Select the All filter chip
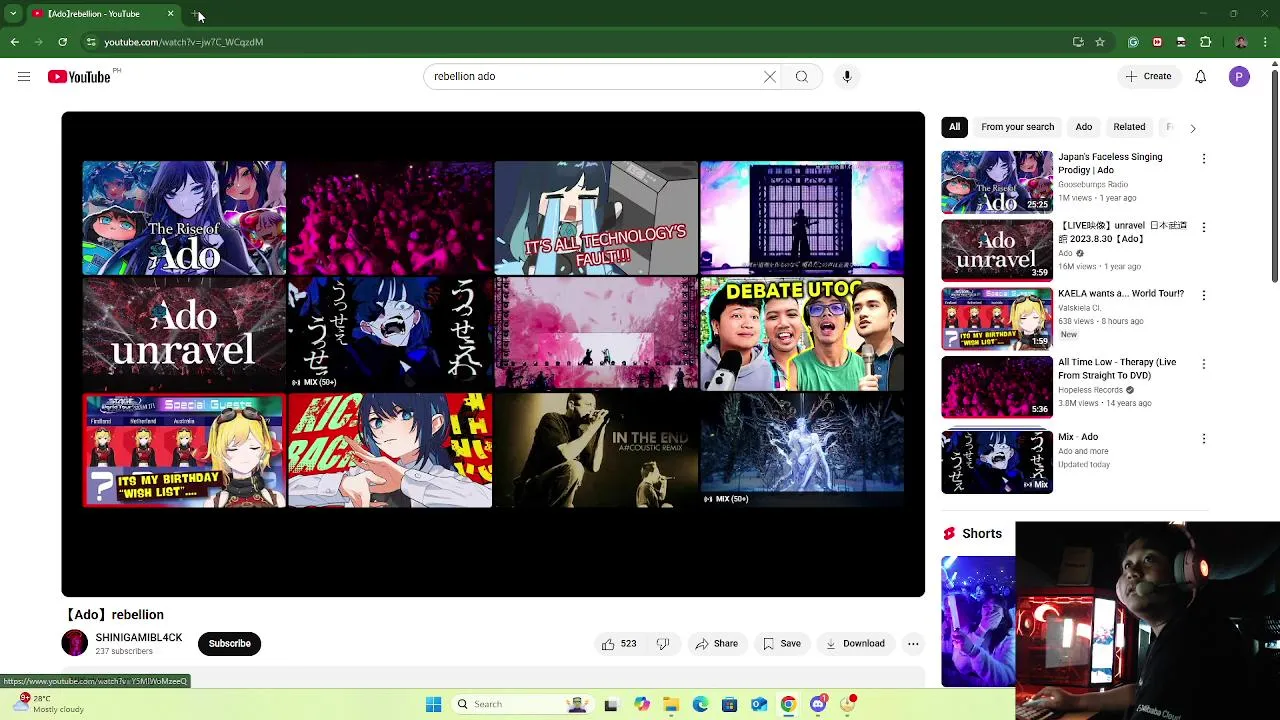The height and width of the screenshot is (720, 1280). click(954, 127)
